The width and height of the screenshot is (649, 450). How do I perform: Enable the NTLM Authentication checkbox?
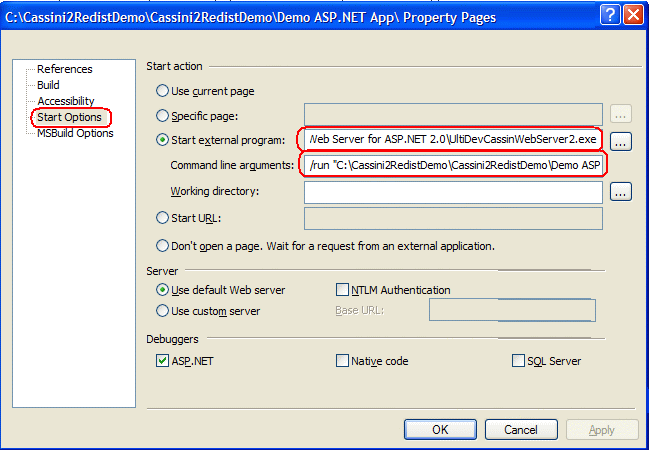coord(342,289)
